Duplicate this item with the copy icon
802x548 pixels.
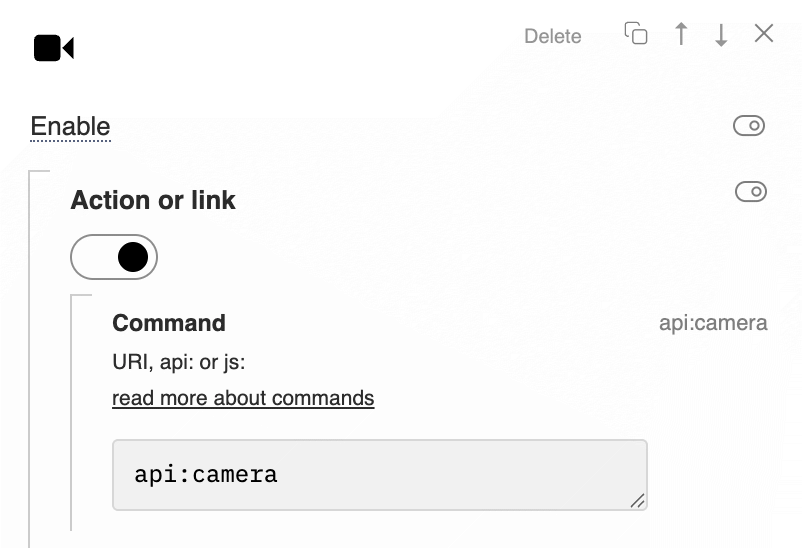click(636, 34)
